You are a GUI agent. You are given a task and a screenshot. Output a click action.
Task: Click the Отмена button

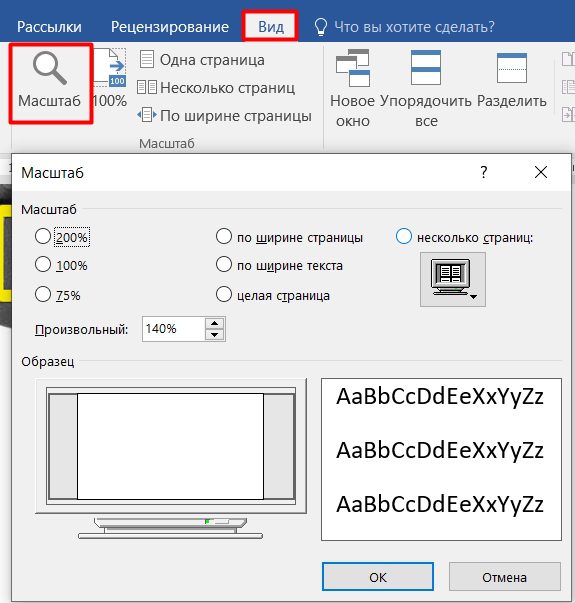pyautogui.click(x=504, y=577)
